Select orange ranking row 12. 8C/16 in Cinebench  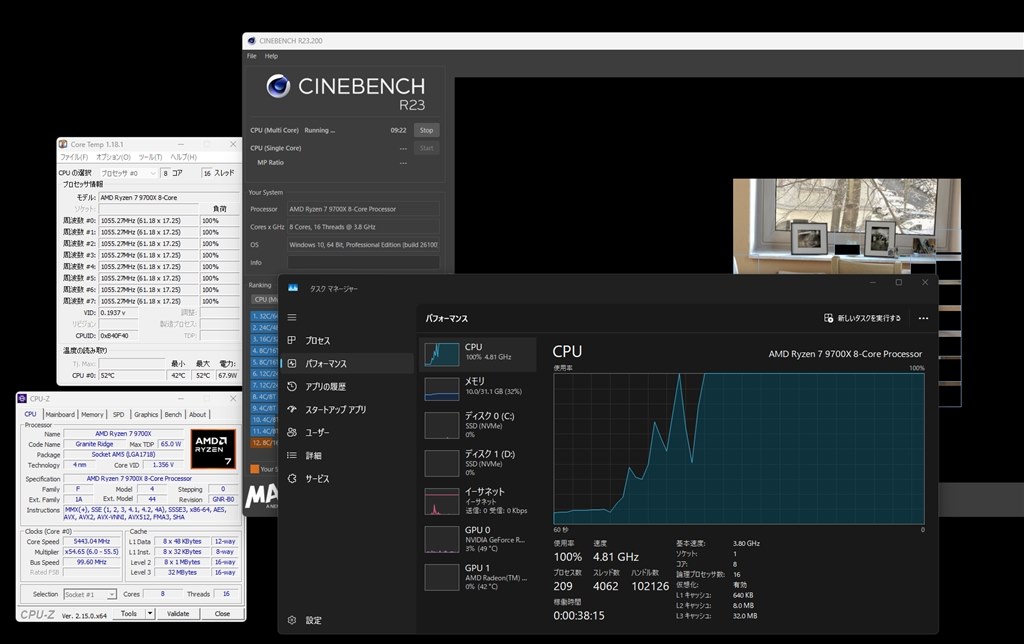coord(264,443)
